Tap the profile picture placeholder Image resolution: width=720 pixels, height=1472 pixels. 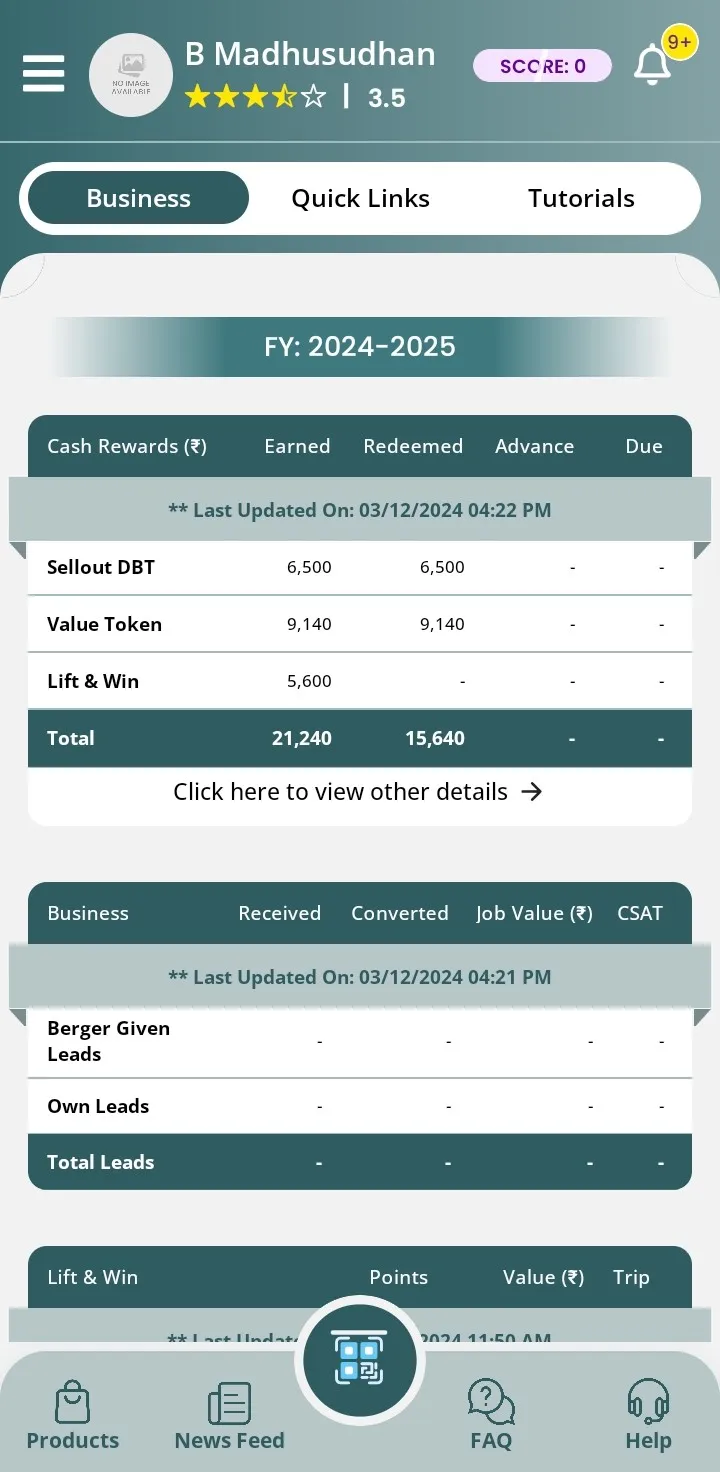pyautogui.click(x=131, y=75)
